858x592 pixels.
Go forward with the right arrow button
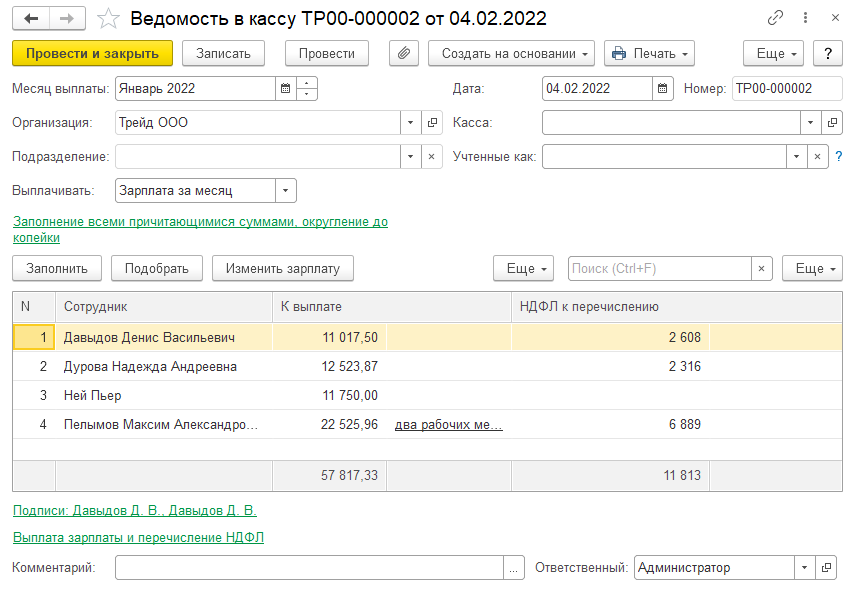coord(67,19)
